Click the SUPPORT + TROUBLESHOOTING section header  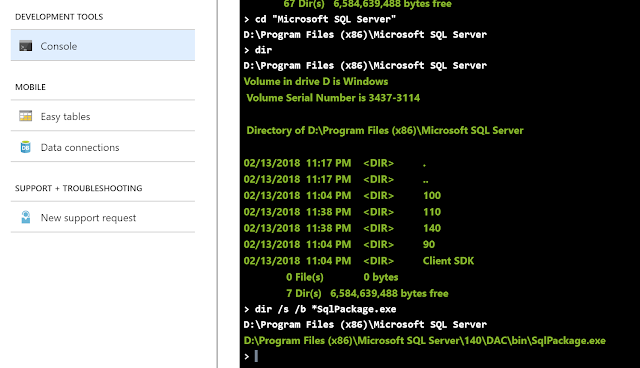pos(79,188)
